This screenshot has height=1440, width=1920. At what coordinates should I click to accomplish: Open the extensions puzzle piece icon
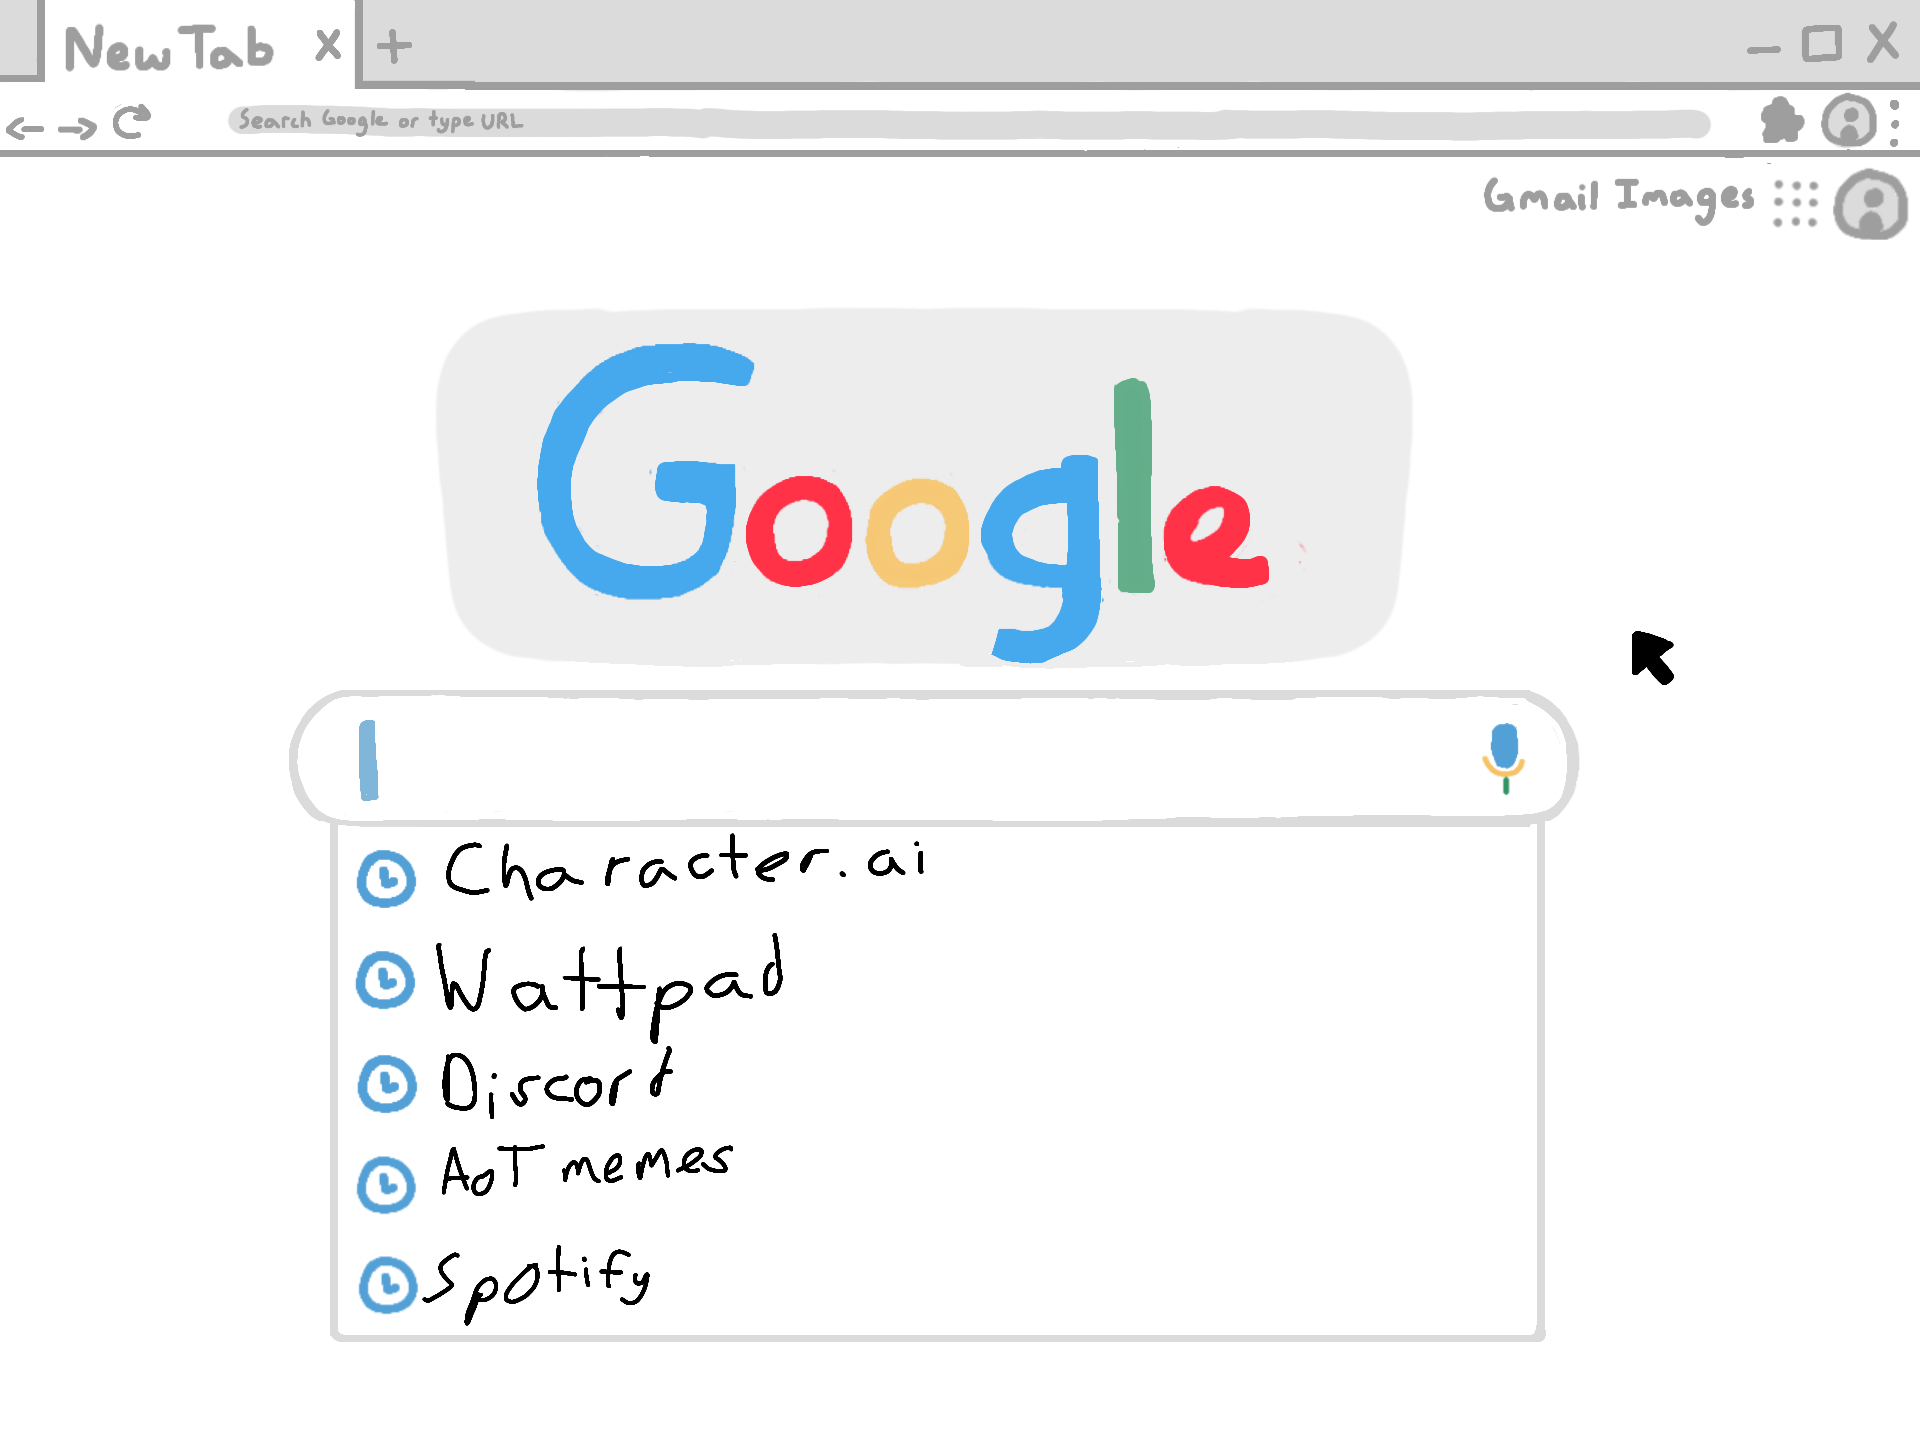coord(1782,121)
